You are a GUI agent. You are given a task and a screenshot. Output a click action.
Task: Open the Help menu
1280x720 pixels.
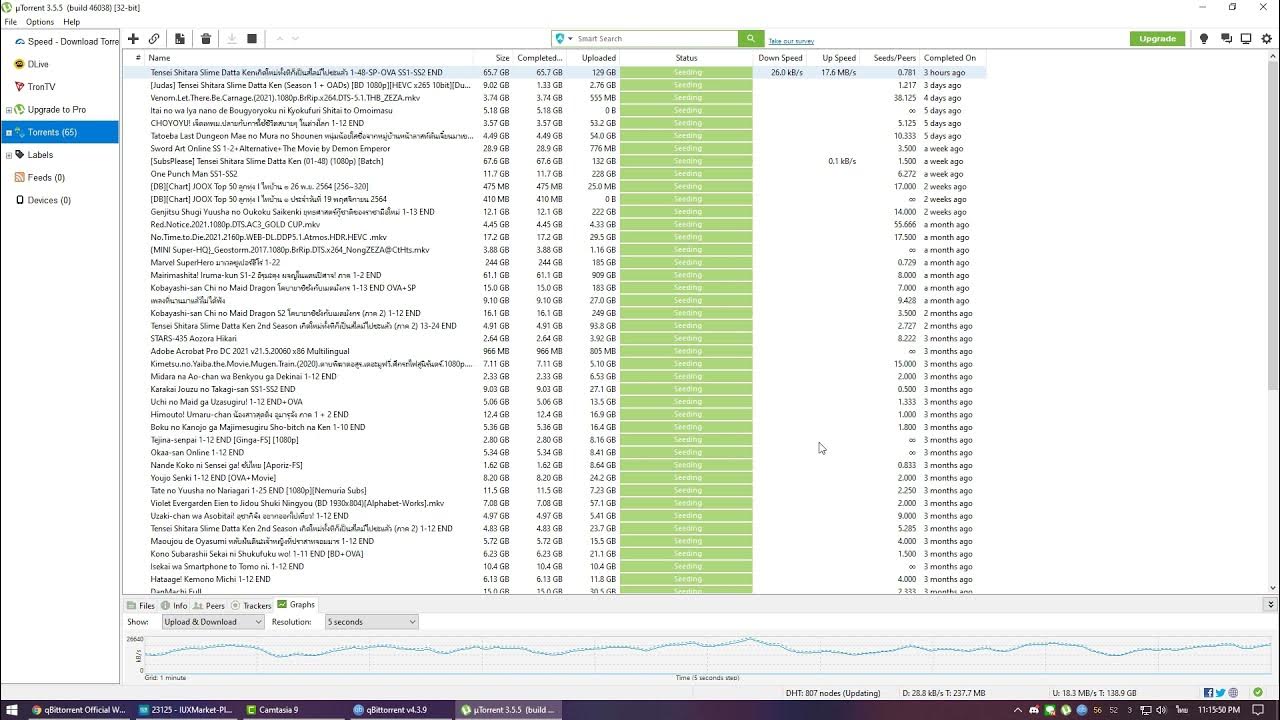click(x=71, y=22)
